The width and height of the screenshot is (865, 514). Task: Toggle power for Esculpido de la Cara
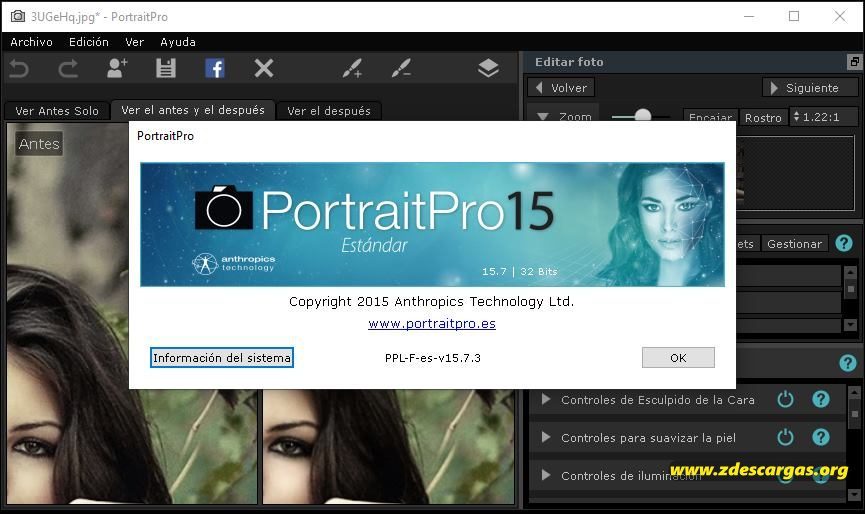785,399
